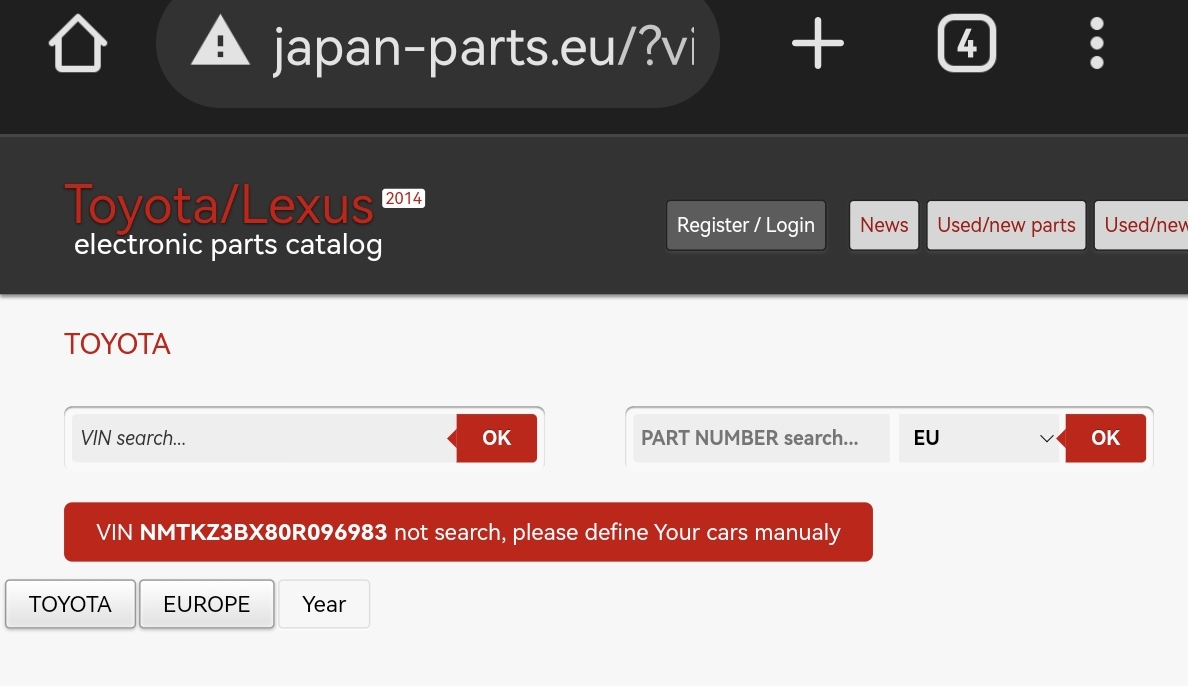
Task: Click the Register / Login button
Action: 746,225
